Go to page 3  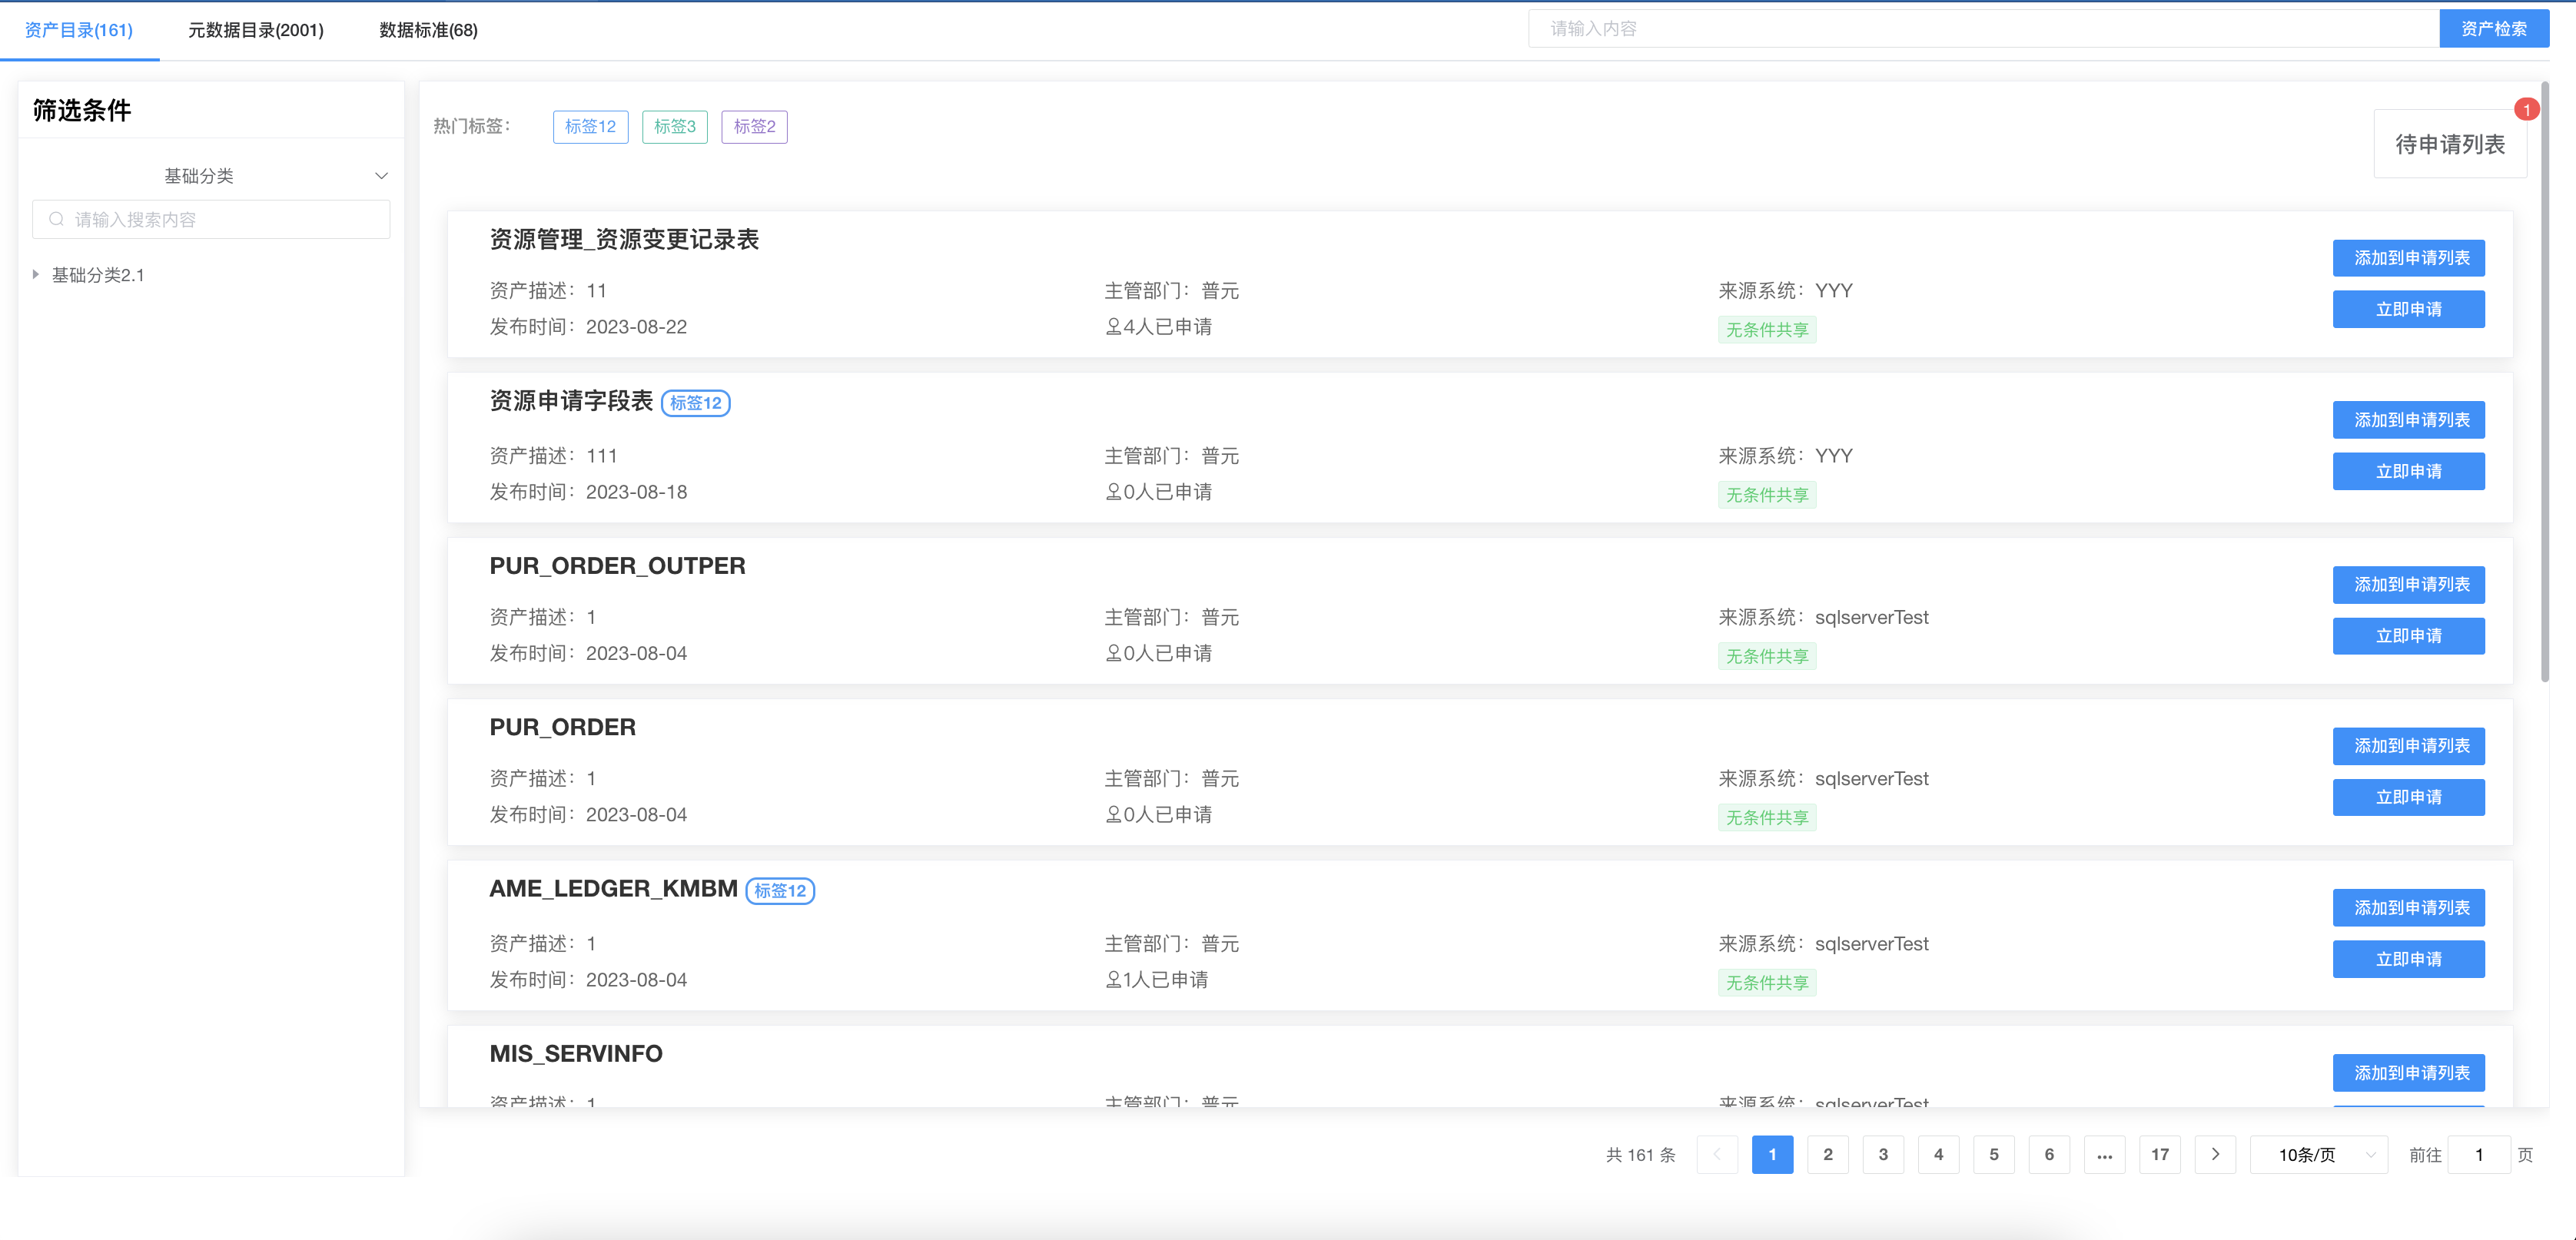pyautogui.click(x=1883, y=1155)
